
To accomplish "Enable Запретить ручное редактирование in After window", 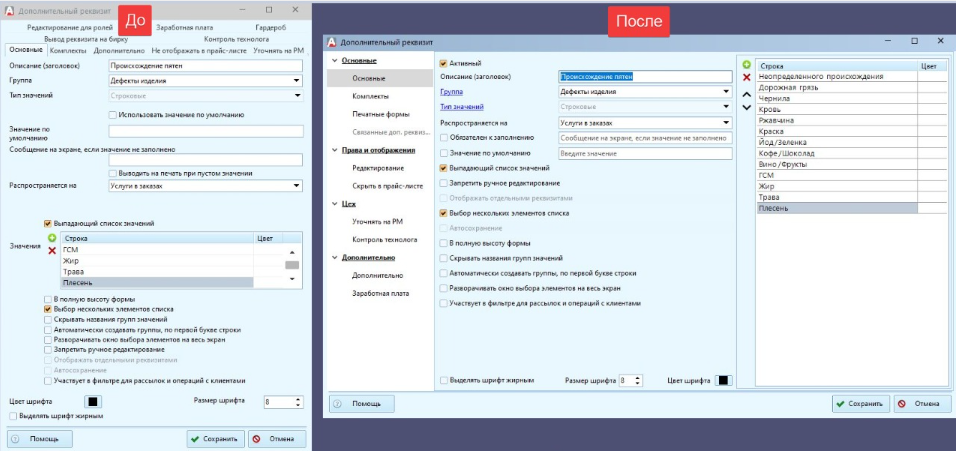I will pos(443,183).
